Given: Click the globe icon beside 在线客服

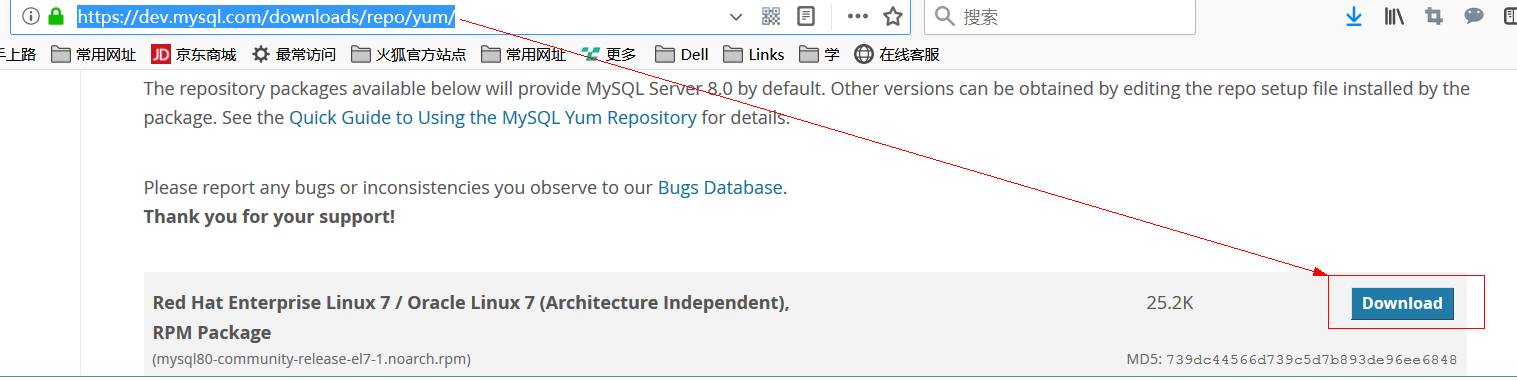Looking at the screenshot, I should [x=864, y=54].
